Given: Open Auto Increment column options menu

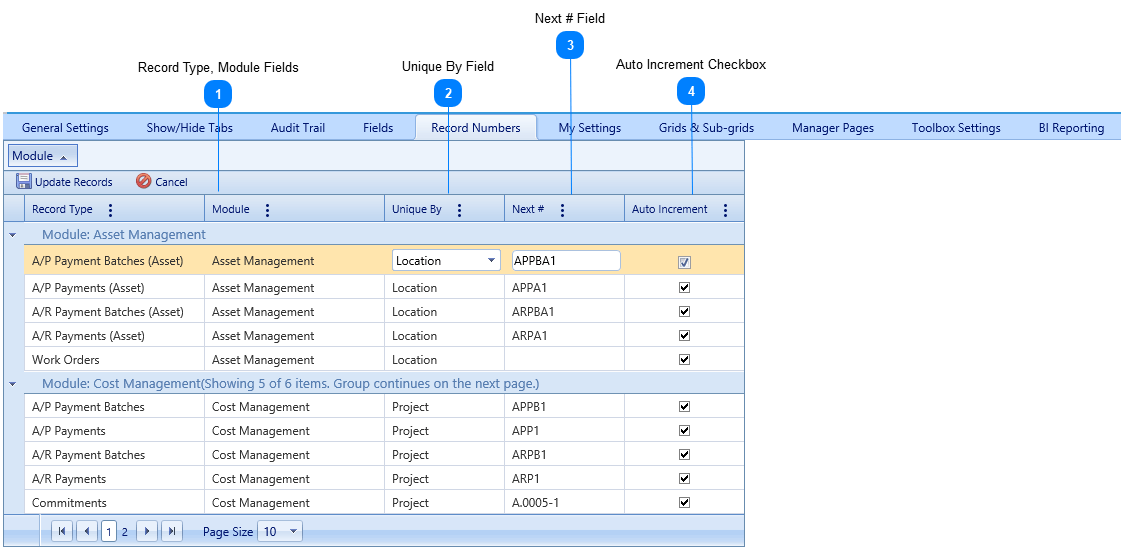Looking at the screenshot, I should 725,210.
